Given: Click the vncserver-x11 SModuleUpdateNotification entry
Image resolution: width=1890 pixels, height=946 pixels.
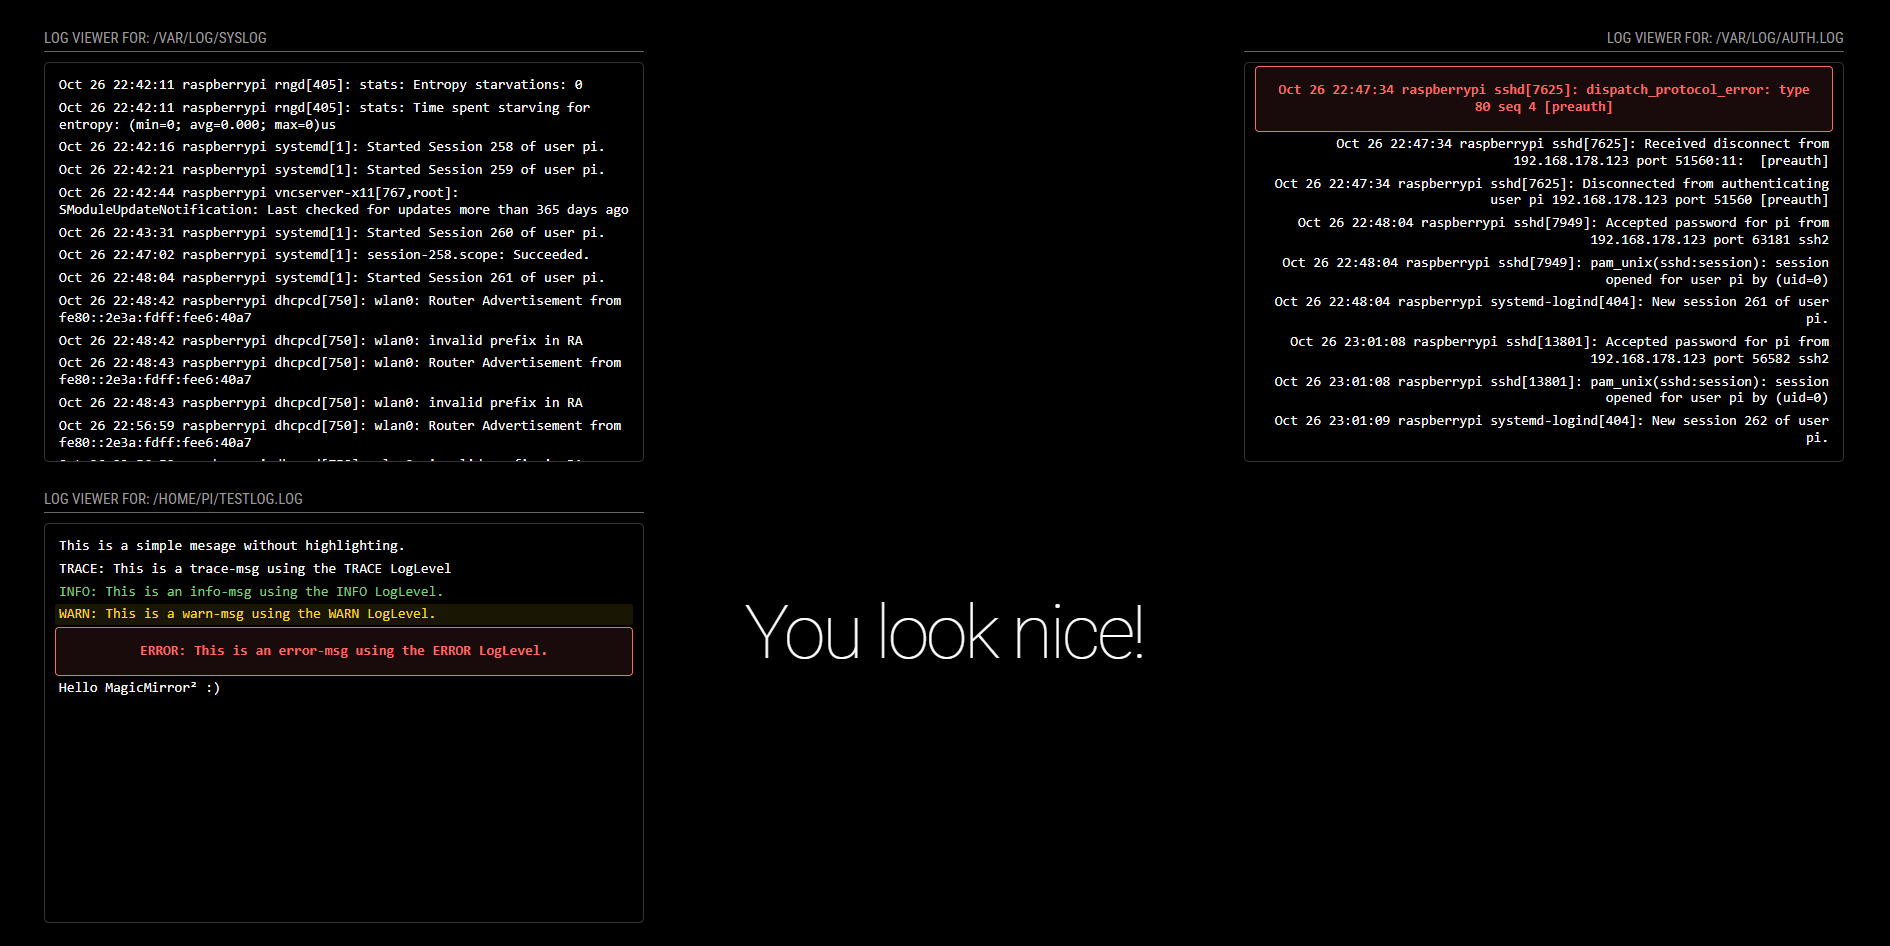Looking at the screenshot, I should pyautogui.click(x=343, y=201).
